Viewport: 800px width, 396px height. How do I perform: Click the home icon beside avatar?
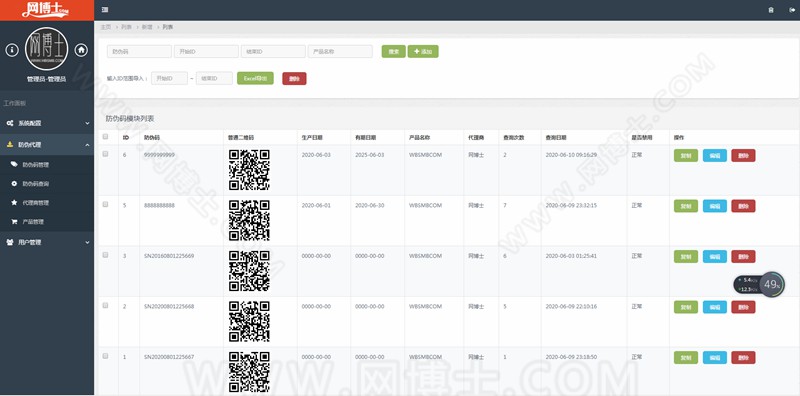click(81, 50)
